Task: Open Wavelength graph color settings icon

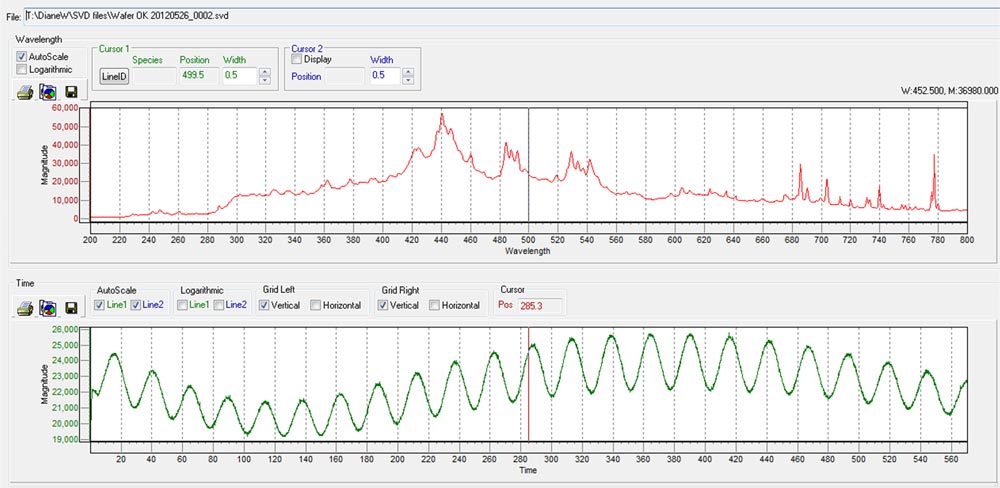Action: tap(48, 93)
